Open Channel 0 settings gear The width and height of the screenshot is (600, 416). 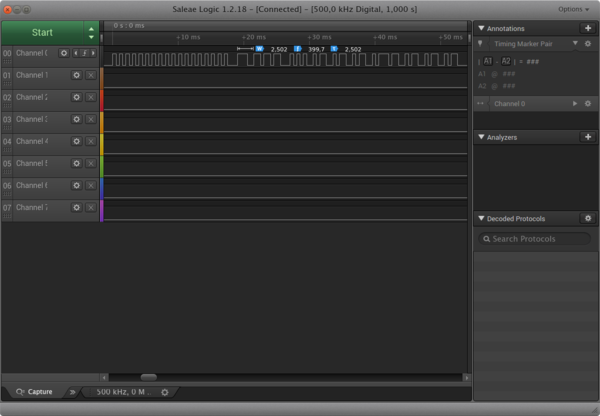tap(64, 53)
